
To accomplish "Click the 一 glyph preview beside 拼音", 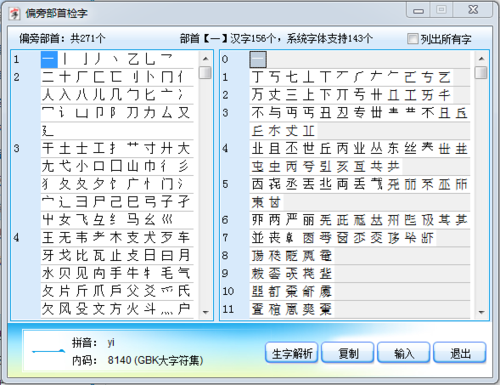I will [48, 351].
